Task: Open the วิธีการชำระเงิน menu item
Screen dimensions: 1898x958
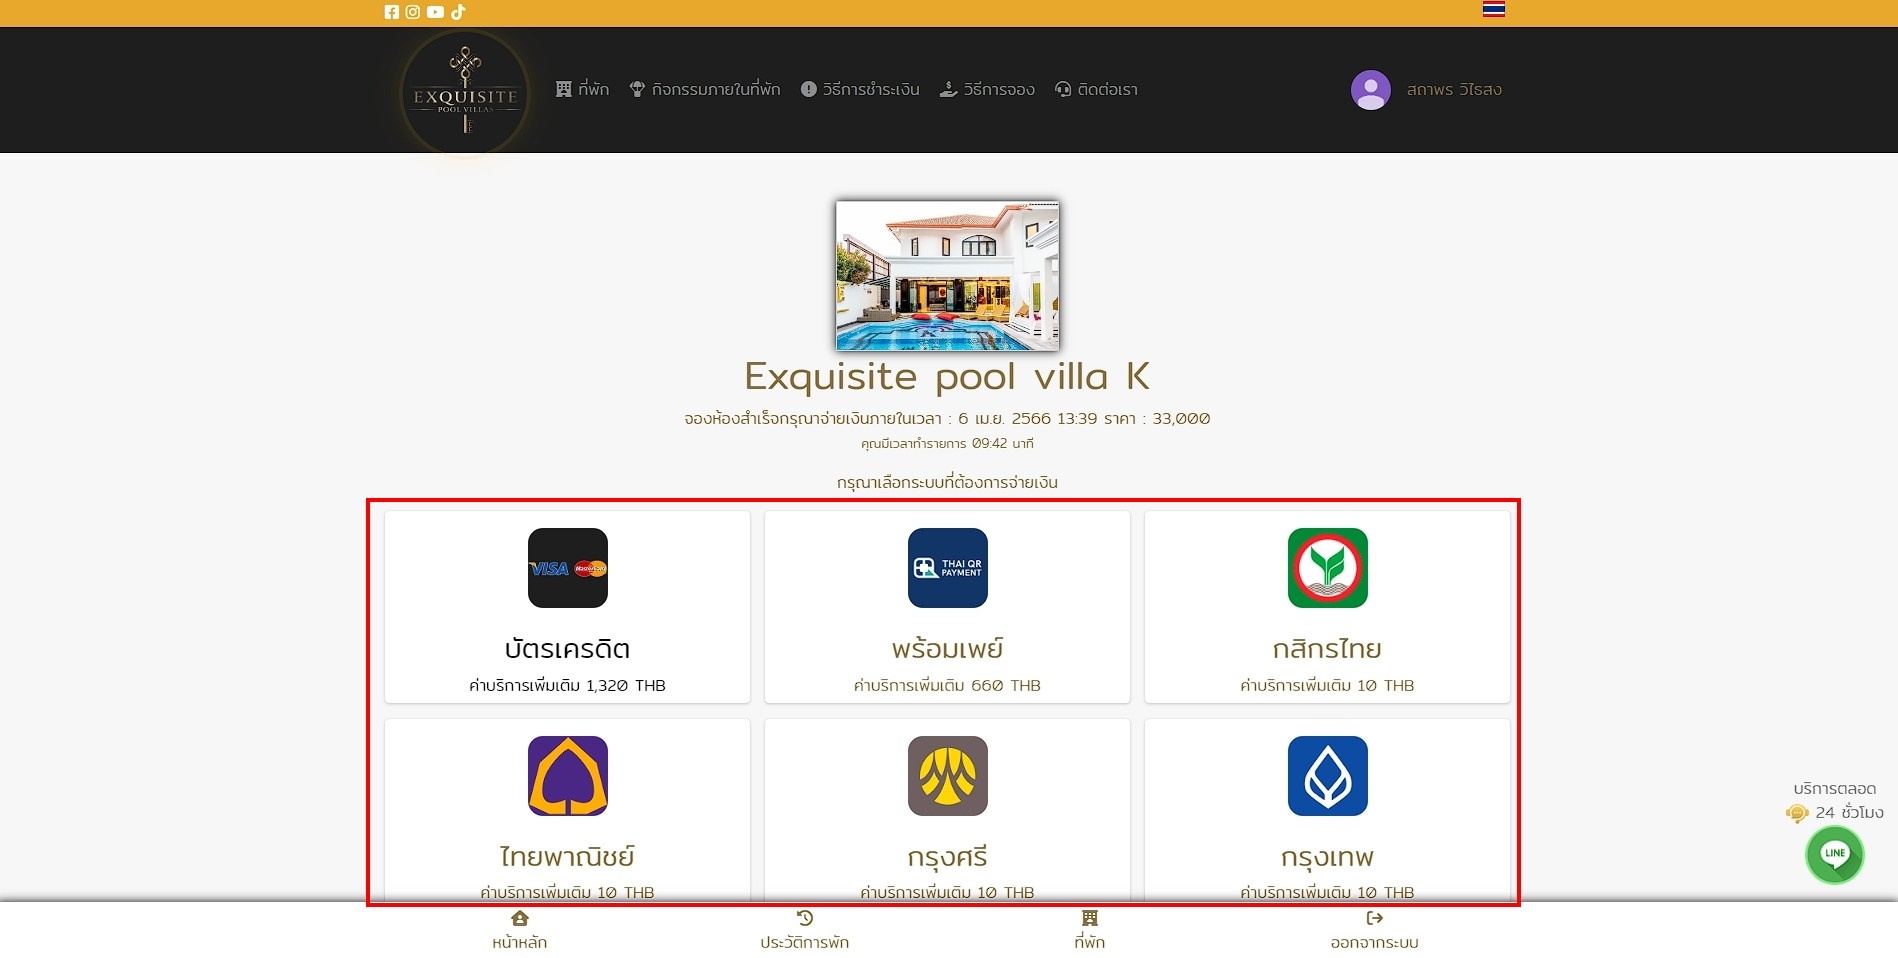Action: coord(860,89)
